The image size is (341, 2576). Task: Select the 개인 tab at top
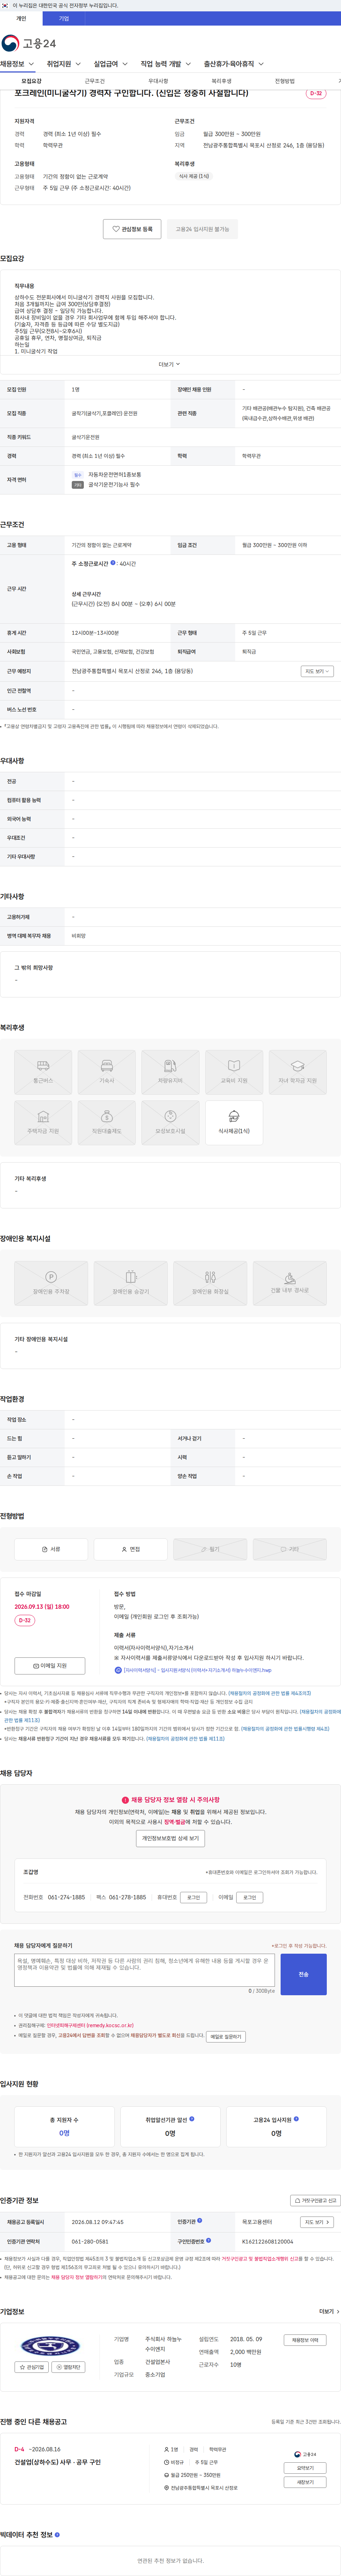21,18
